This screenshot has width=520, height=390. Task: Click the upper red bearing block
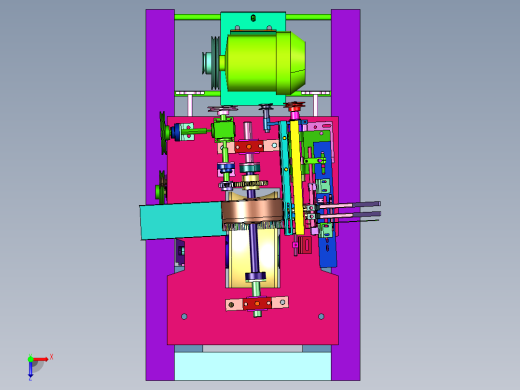click(x=249, y=146)
